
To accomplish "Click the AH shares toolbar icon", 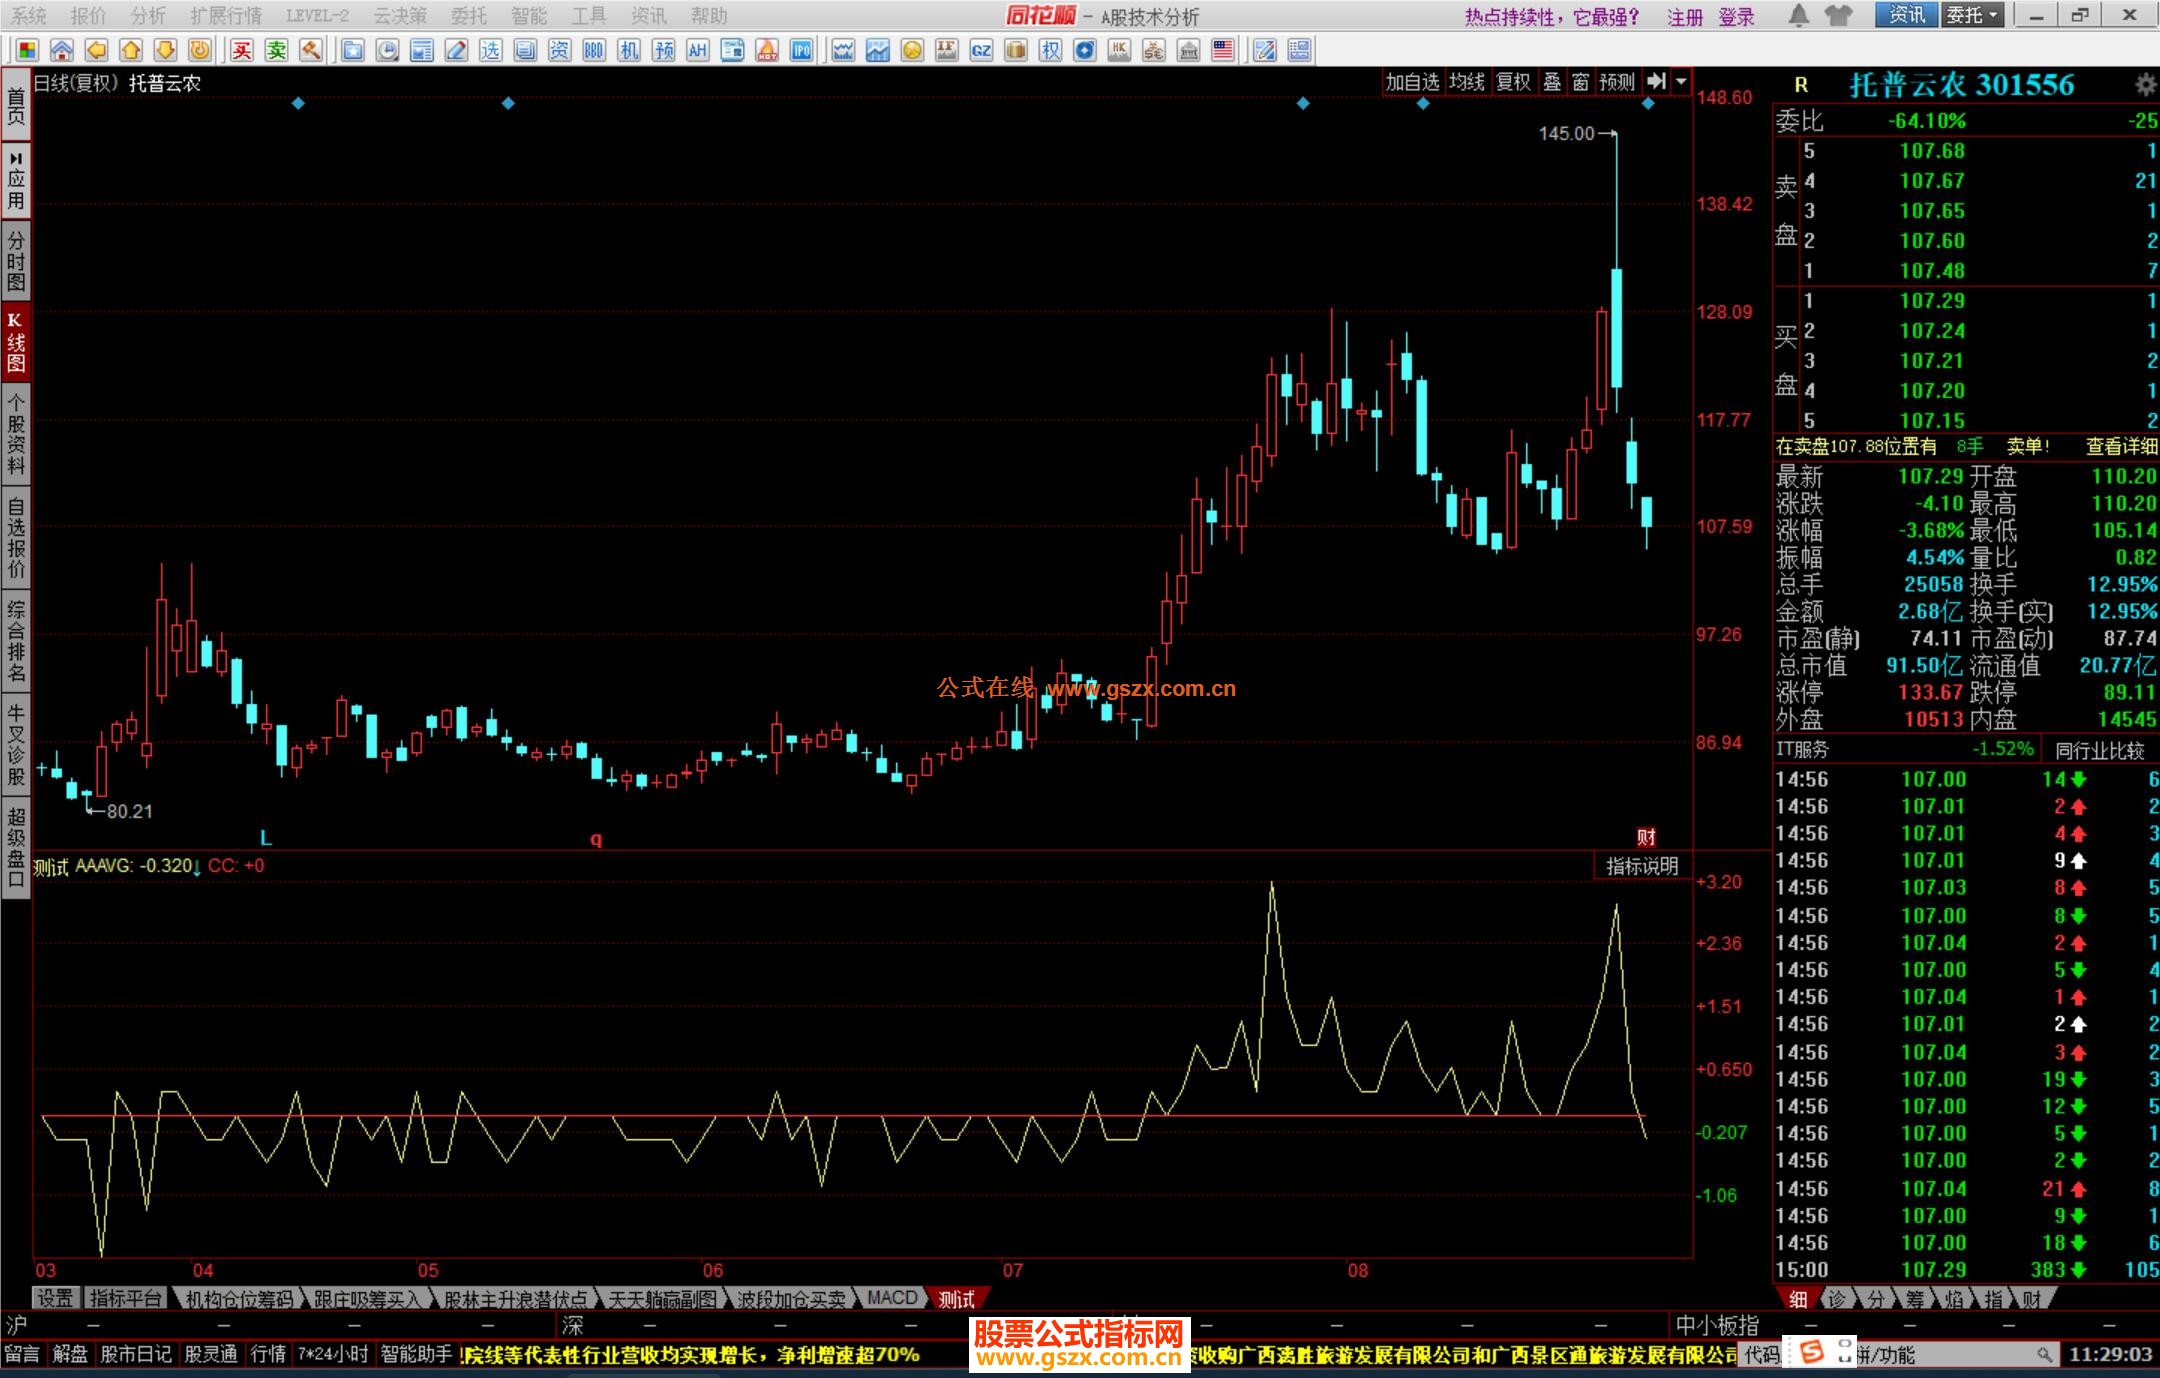I will point(697,50).
